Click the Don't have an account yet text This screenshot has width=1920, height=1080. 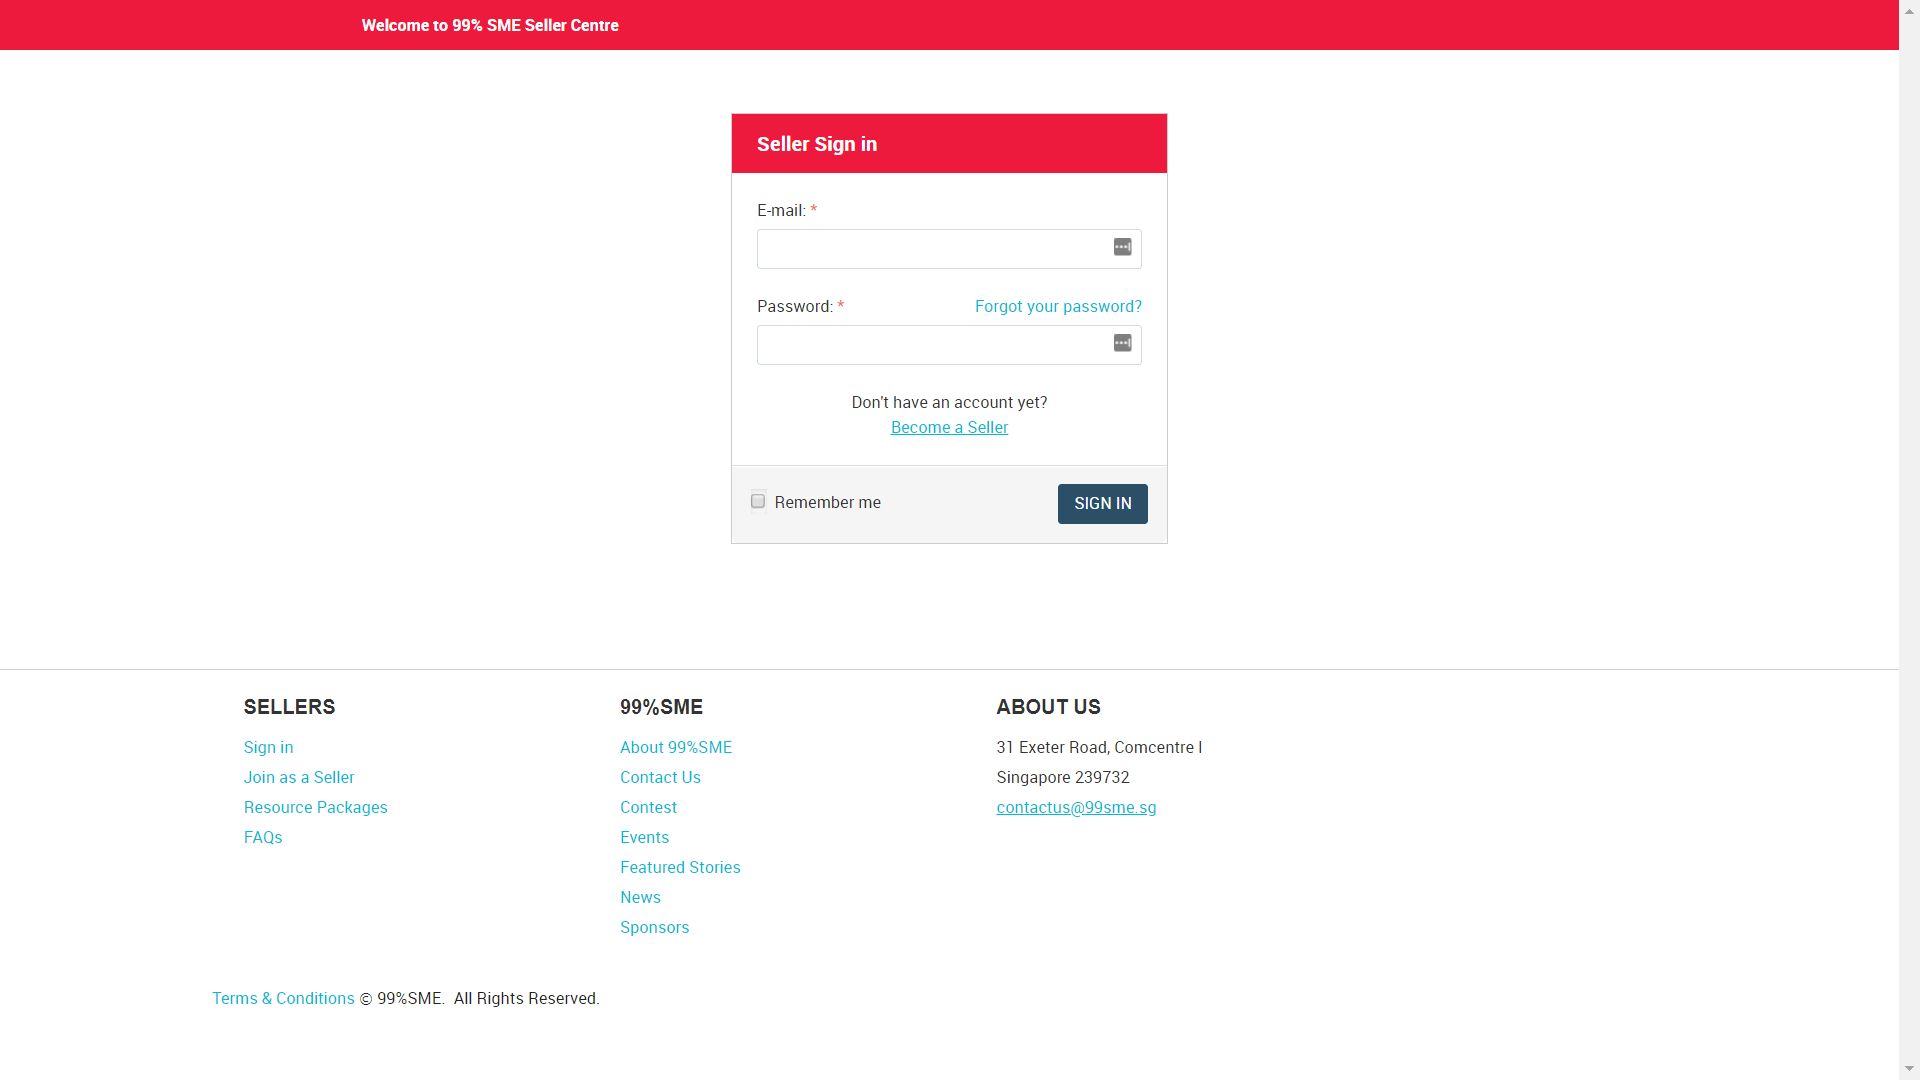[949, 402]
